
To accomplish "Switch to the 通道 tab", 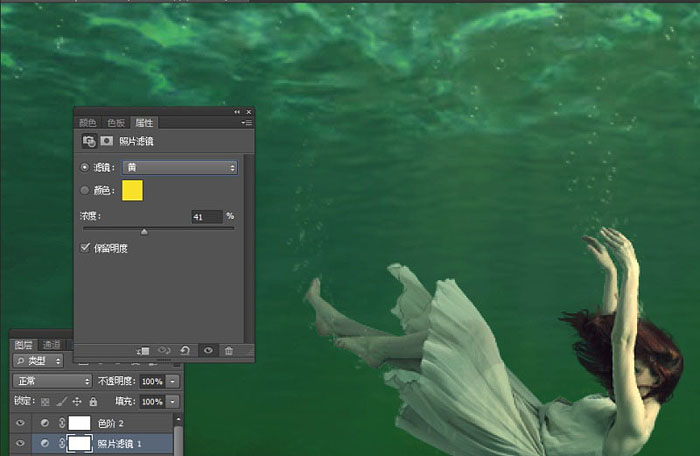I will [x=51, y=345].
